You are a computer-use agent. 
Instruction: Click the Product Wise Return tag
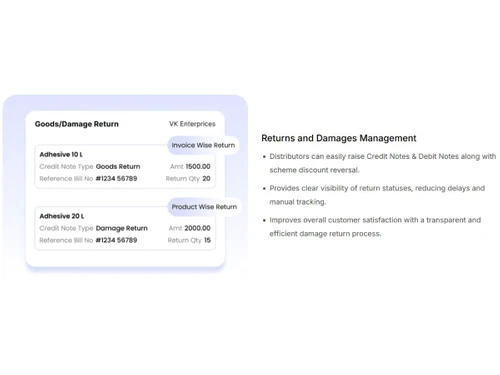click(204, 207)
